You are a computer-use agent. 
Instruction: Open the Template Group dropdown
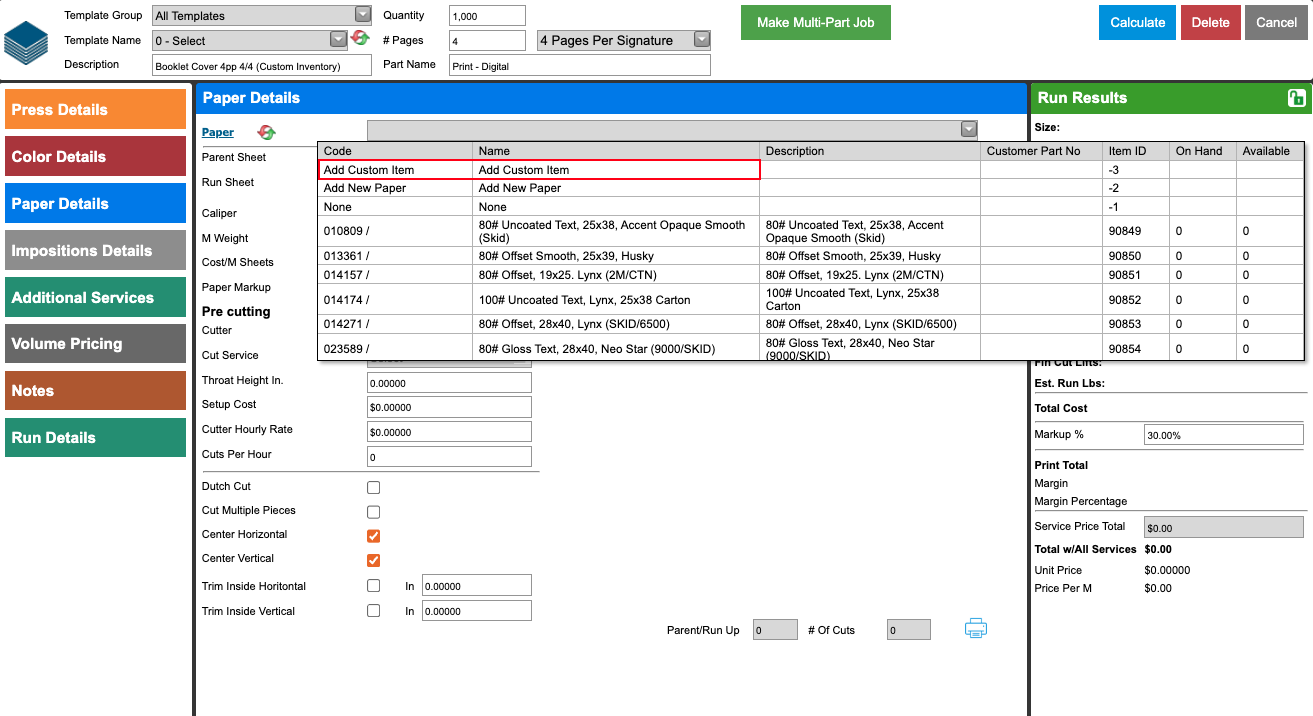click(x=262, y=15)
